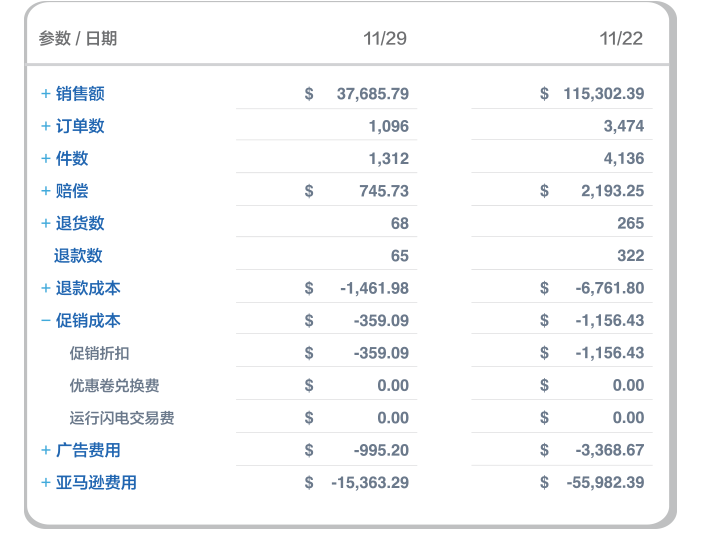Click the 115,302.39 sales value
Viewport: 702px width, 534px height.
[x=603, y=94]
